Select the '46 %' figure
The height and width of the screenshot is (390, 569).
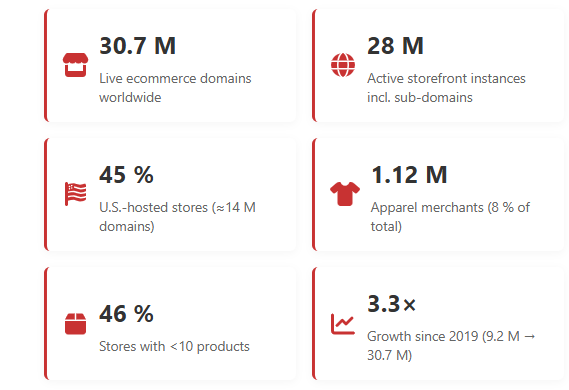(x=126, y=314)
